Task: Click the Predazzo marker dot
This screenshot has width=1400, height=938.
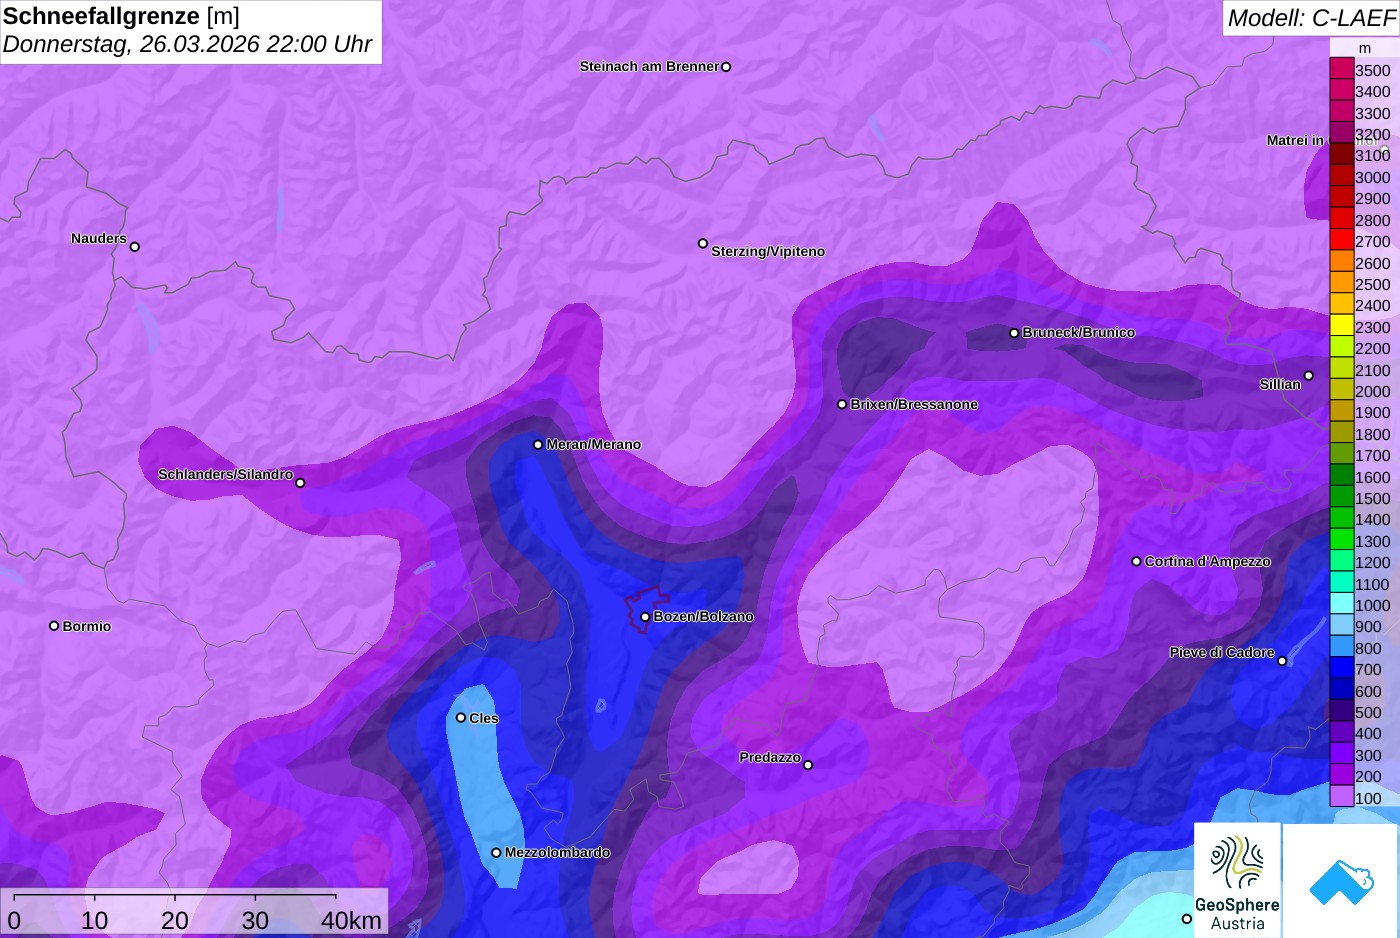Action: pos(808,765)
